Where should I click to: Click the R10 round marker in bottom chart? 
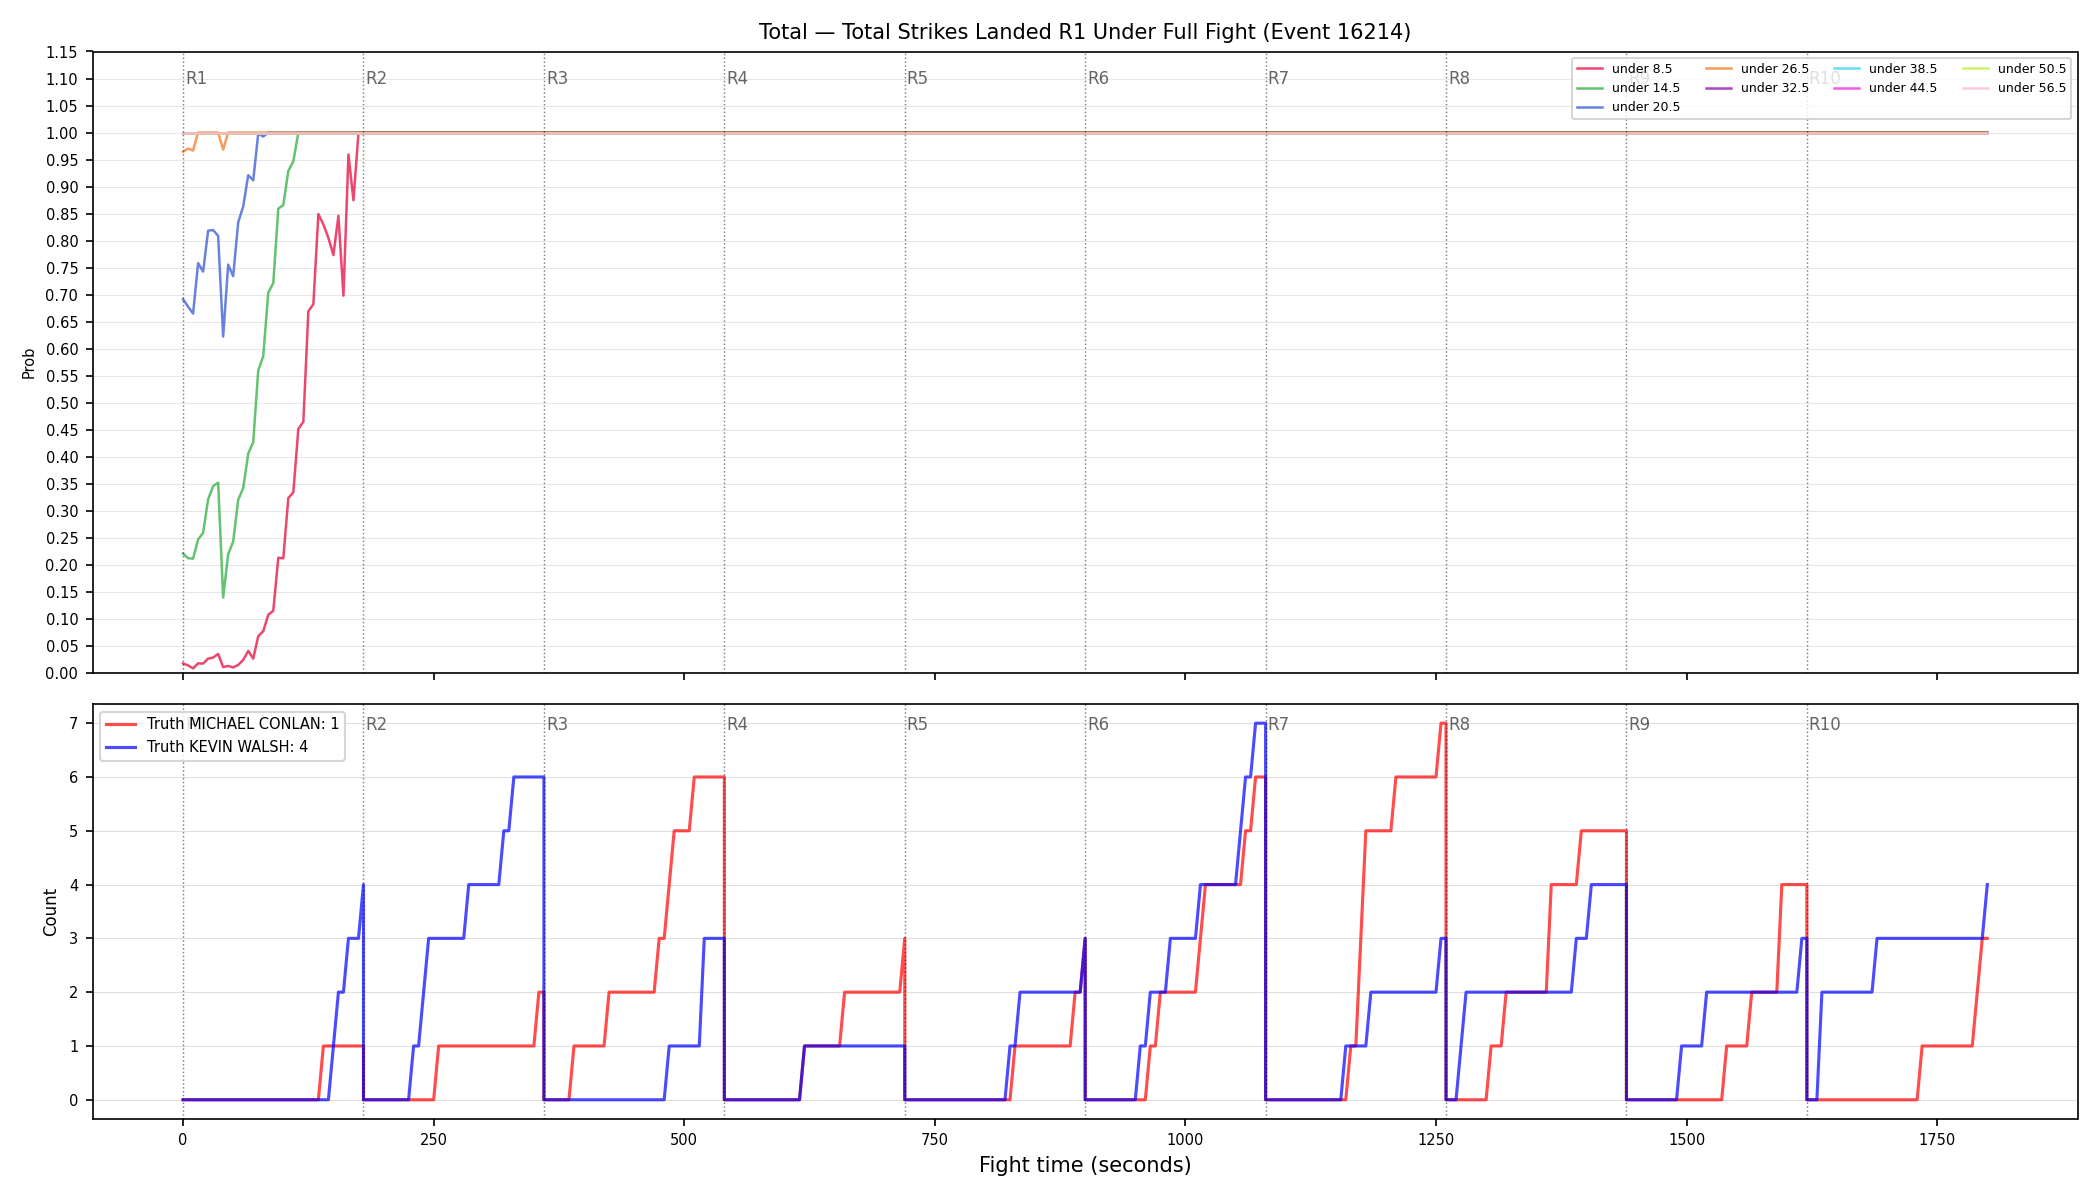pos(1824,724)
